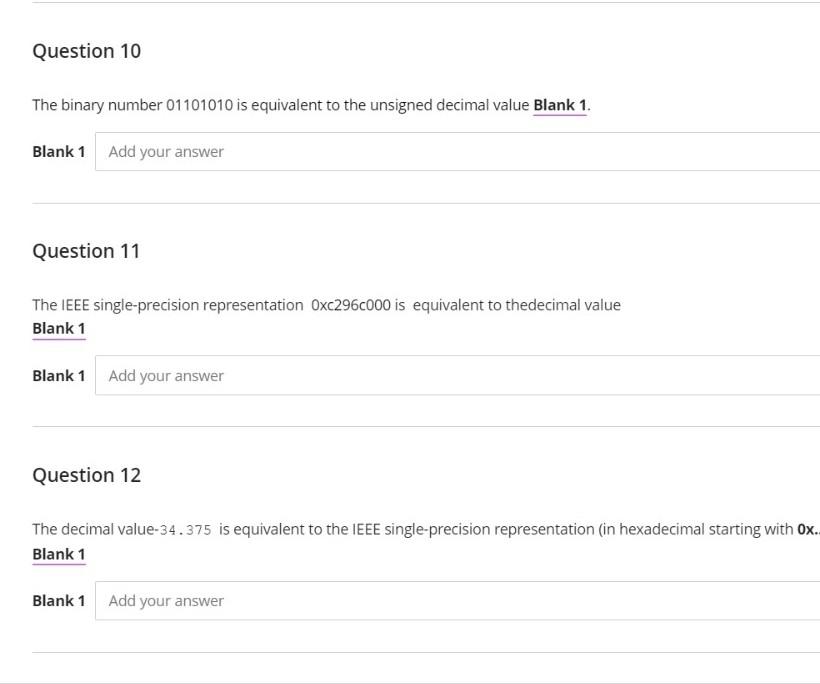Screen dimensions: 820x684
Task: Click the Blank 1 label beside Question 10 answer box
Action: tap(58, 151)
